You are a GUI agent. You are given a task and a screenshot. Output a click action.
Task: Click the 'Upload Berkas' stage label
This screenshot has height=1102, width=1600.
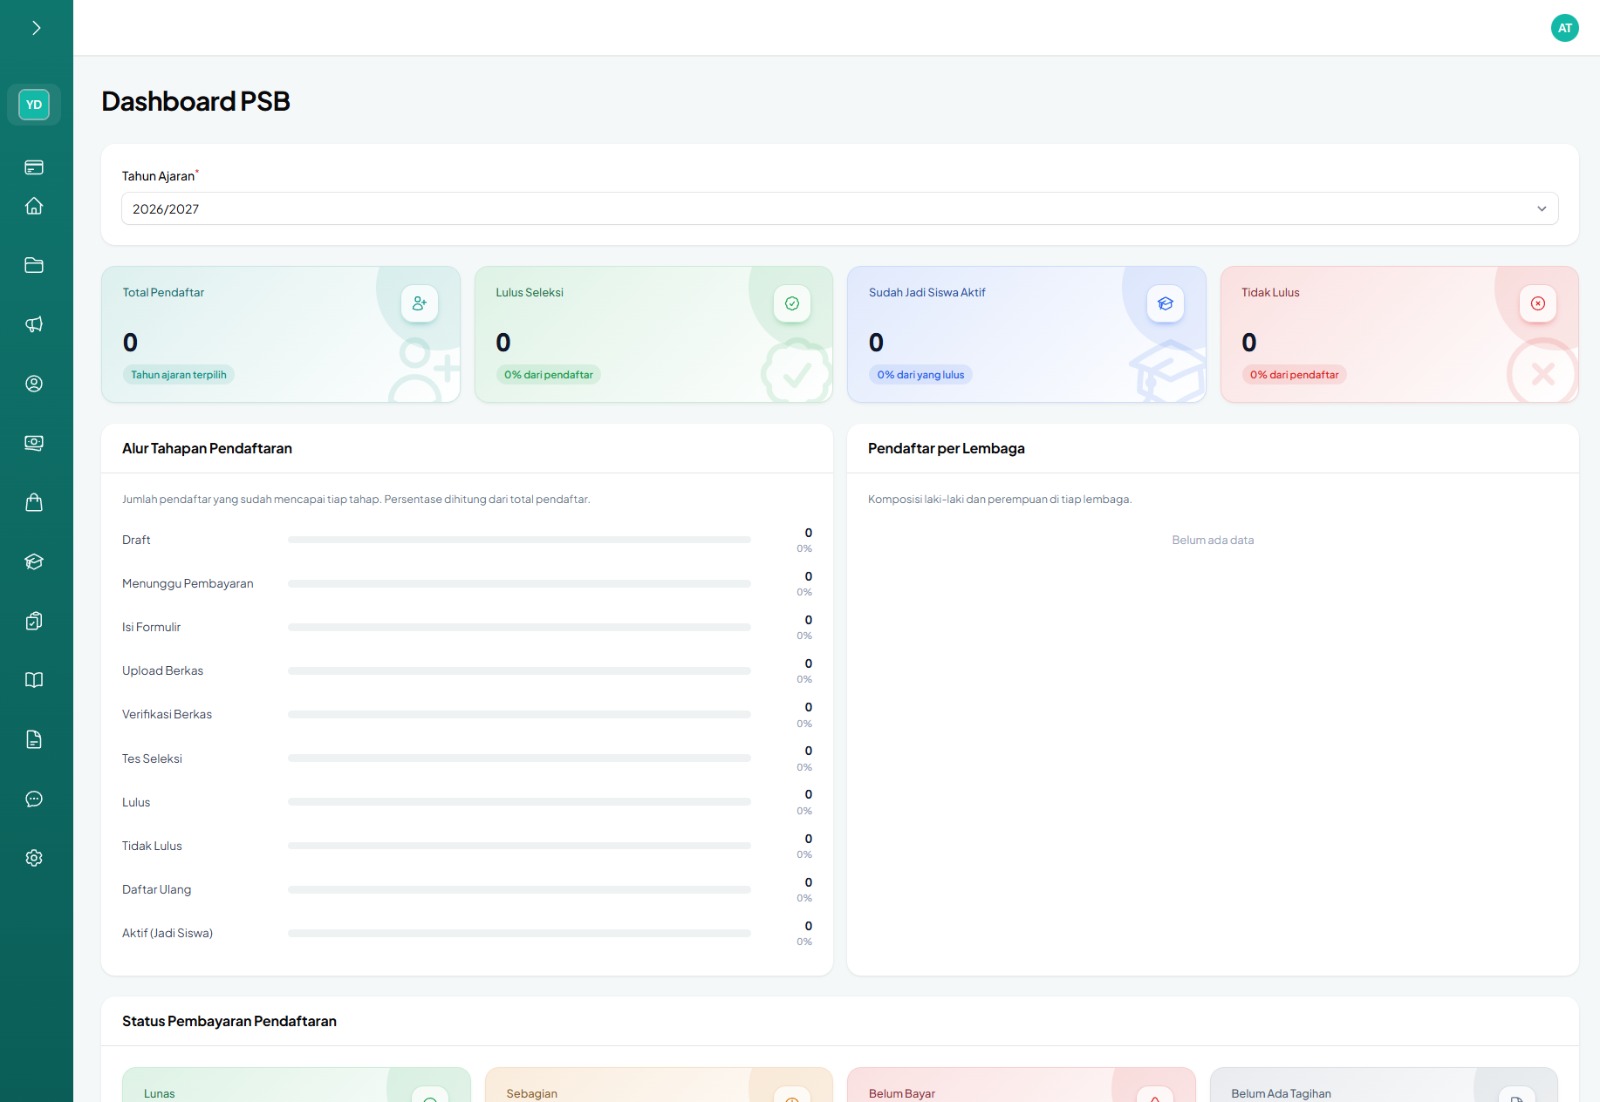coord(163,671)
